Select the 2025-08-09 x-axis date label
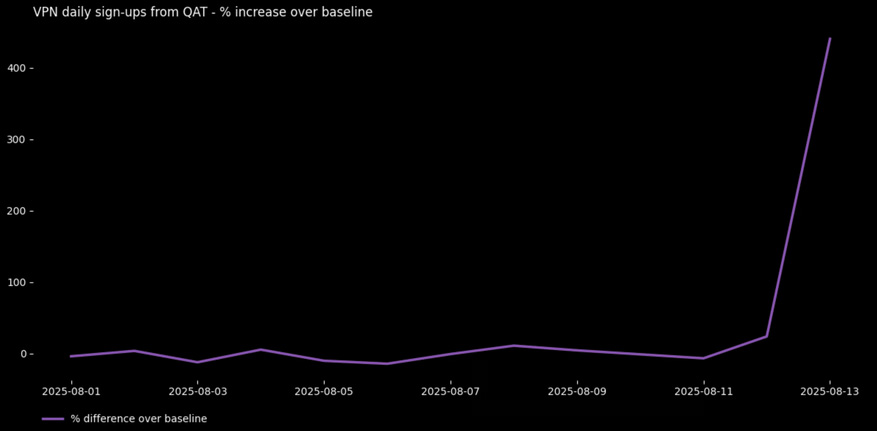877x431 pixels. pos(577,391)
